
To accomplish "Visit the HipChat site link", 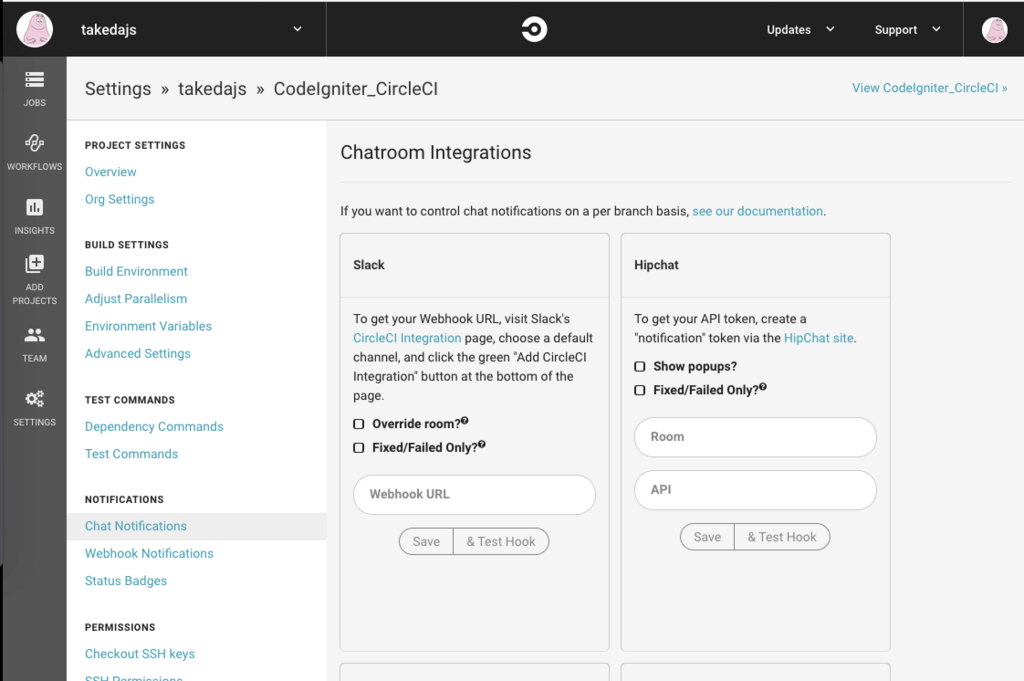I will pyautogui.click(x=818, y=338).
